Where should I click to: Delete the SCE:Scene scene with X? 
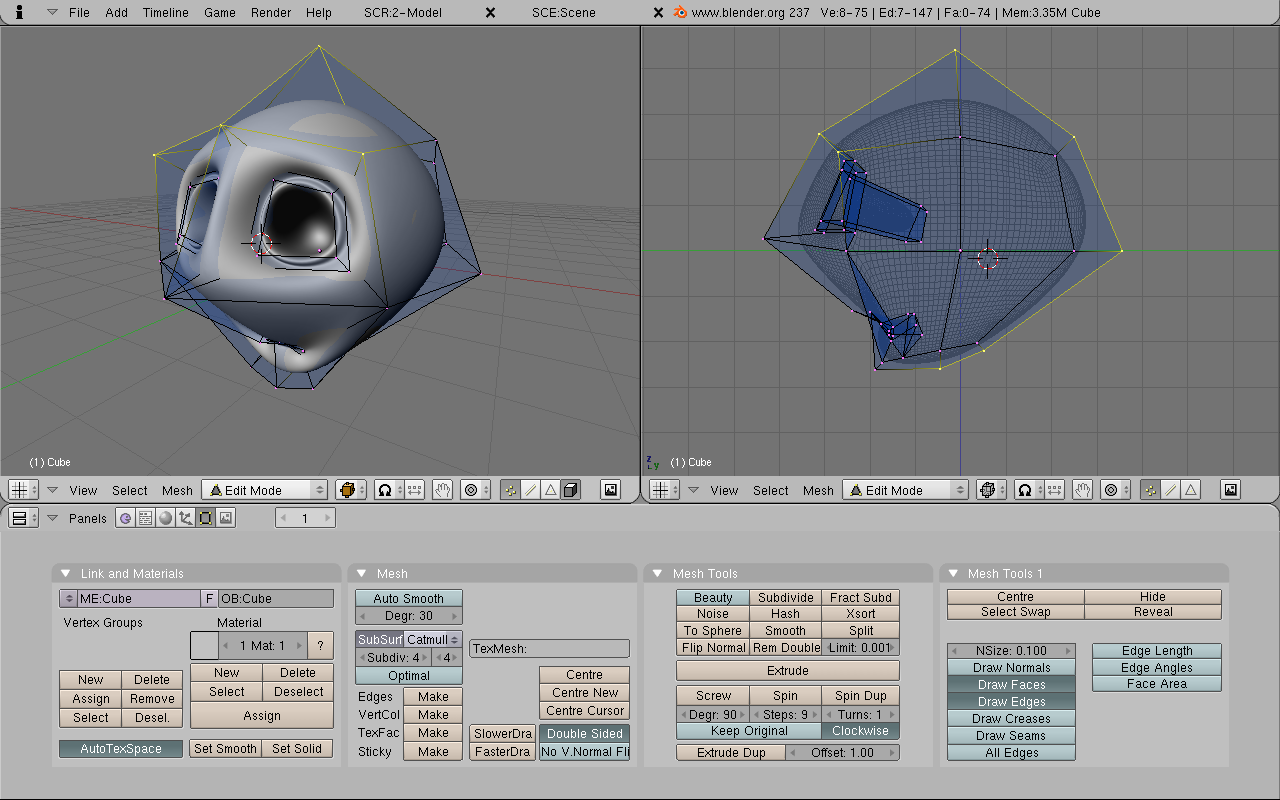[658, 13]
